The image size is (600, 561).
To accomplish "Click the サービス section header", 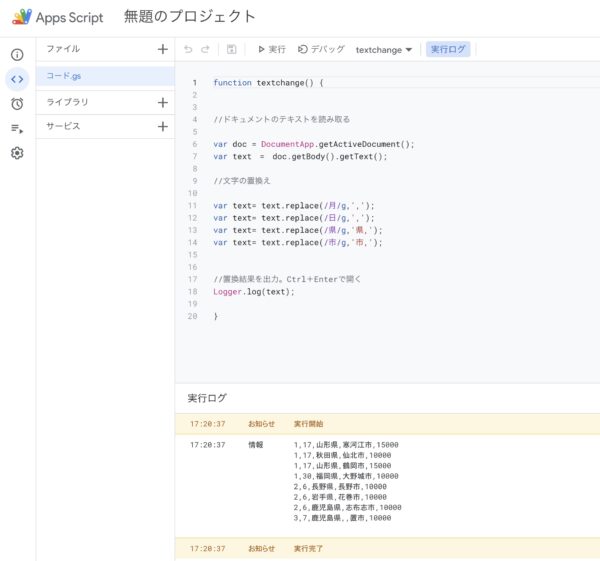I will 63,126.
